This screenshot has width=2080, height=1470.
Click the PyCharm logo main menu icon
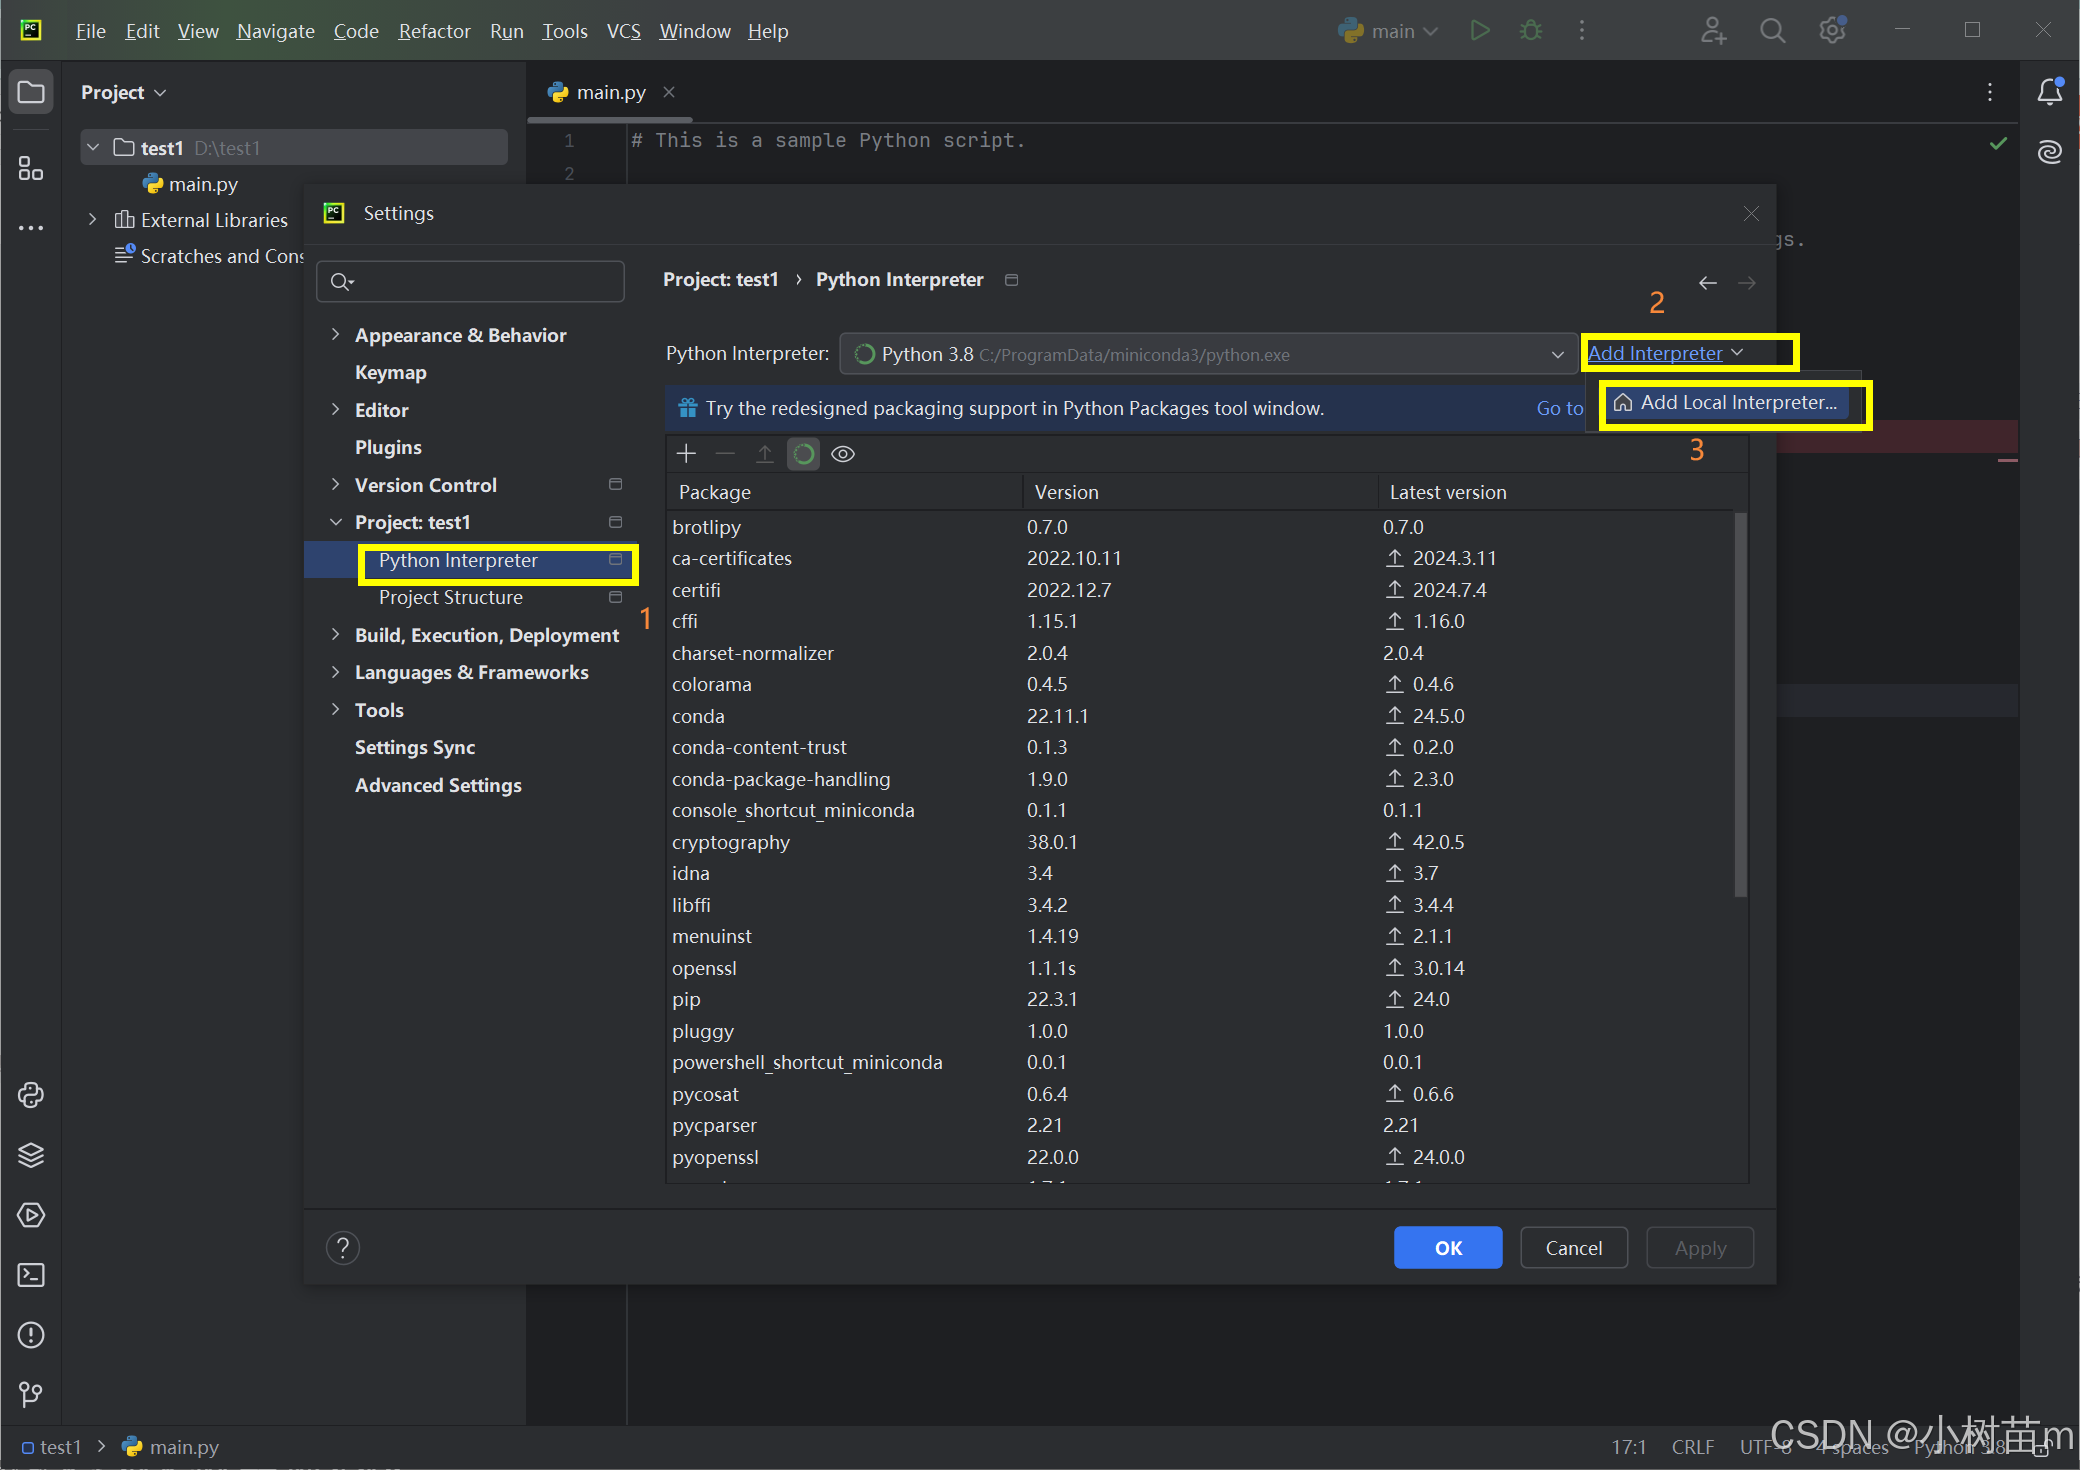point(31,31)
